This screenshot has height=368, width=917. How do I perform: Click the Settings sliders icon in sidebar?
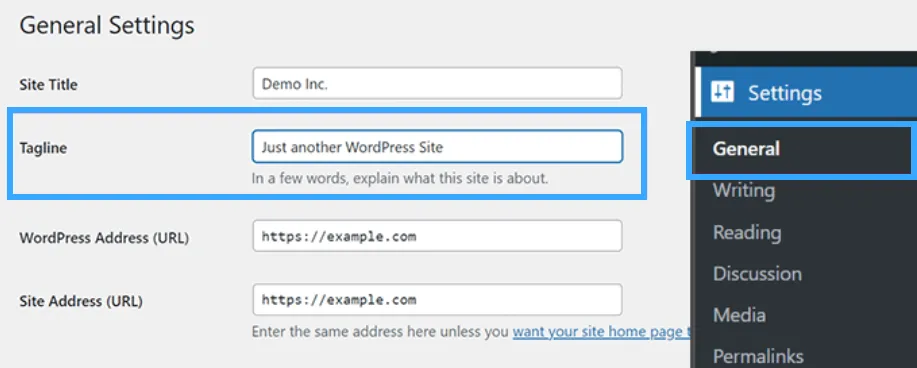[x=722, y=92]
